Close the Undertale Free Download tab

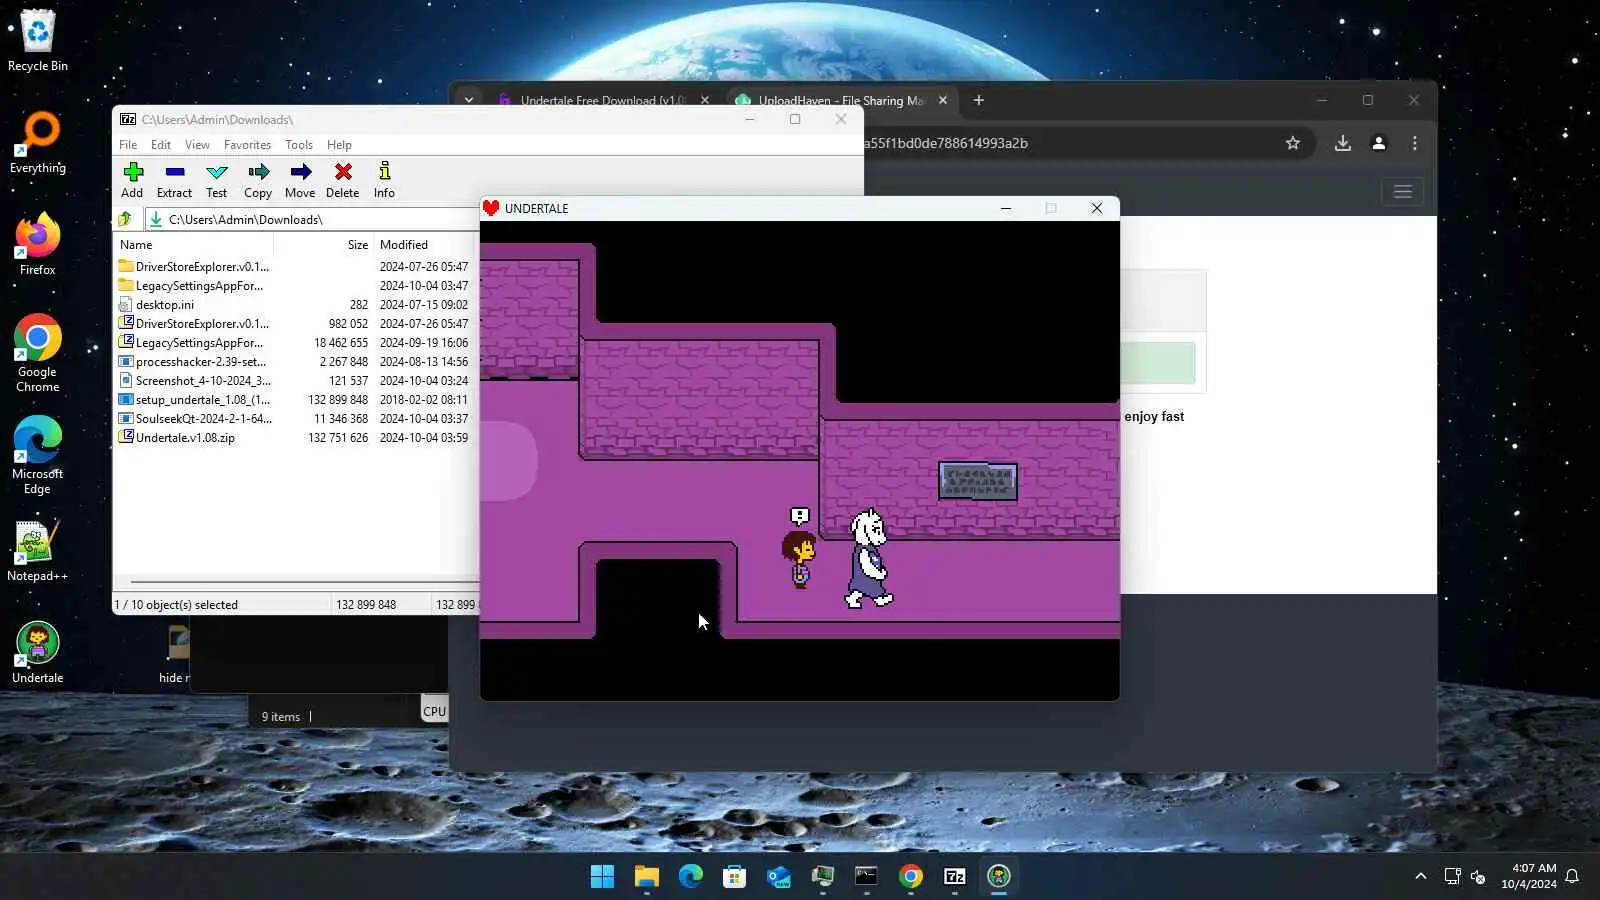[x=705, y=101]
